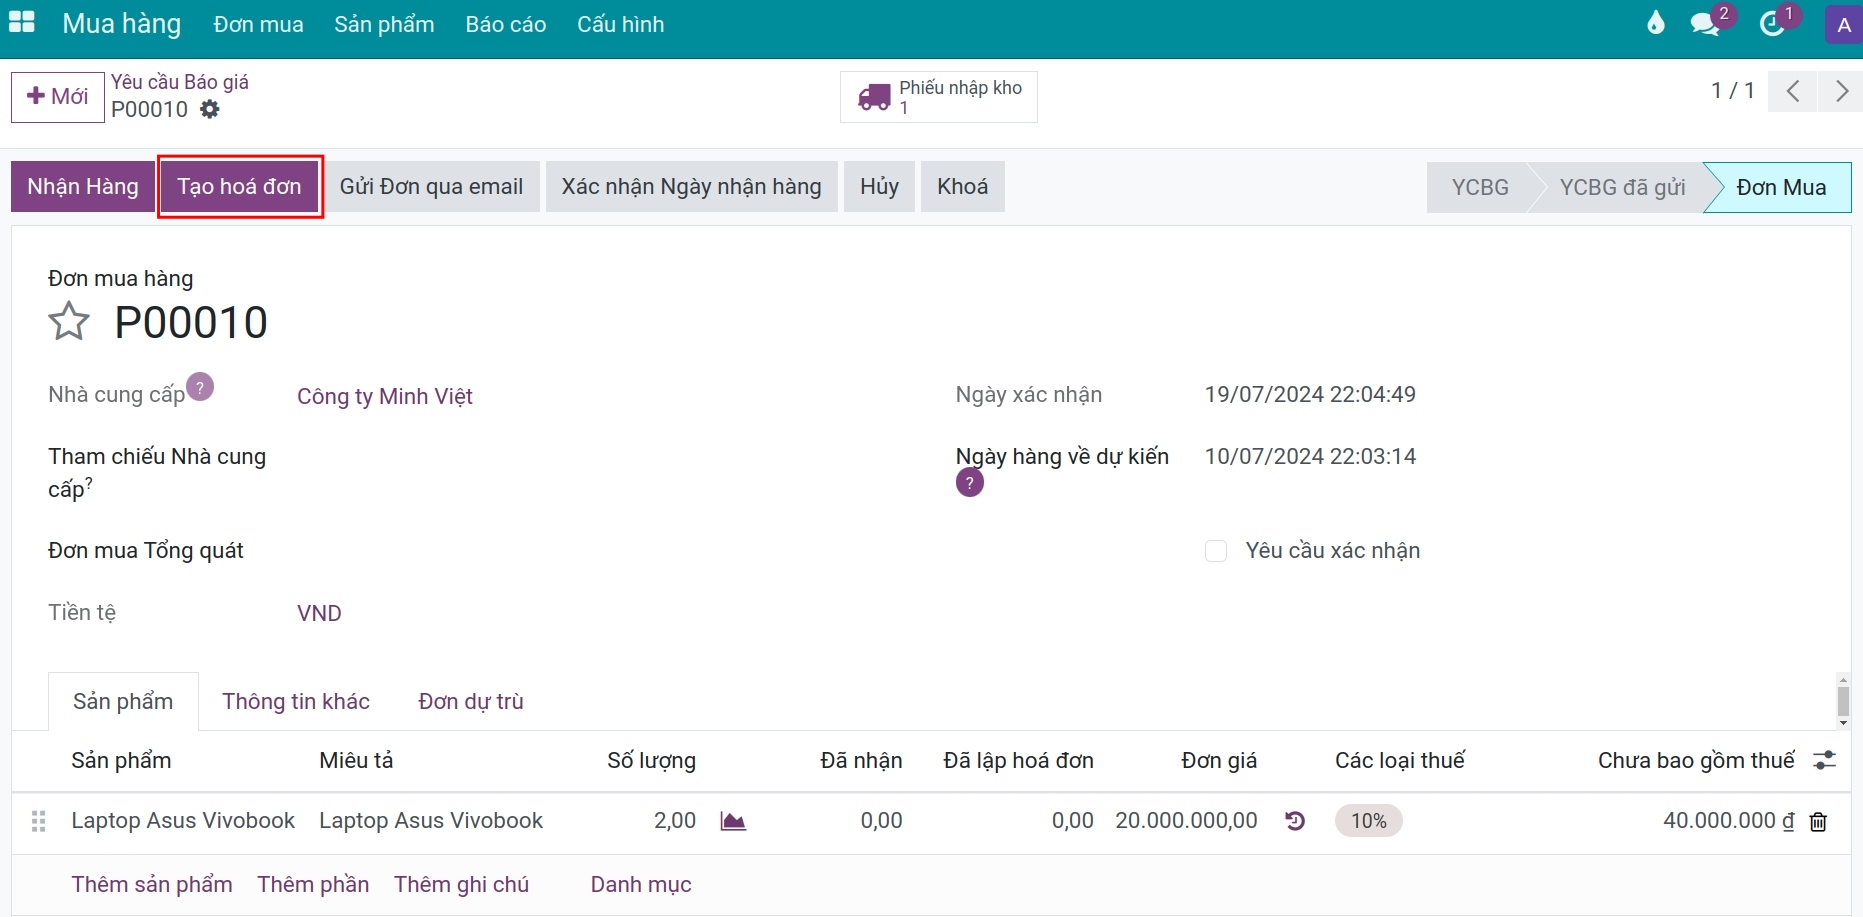The image size is (1863, 917).
Task: Click Danh mục link
Action: pos(641,884)
